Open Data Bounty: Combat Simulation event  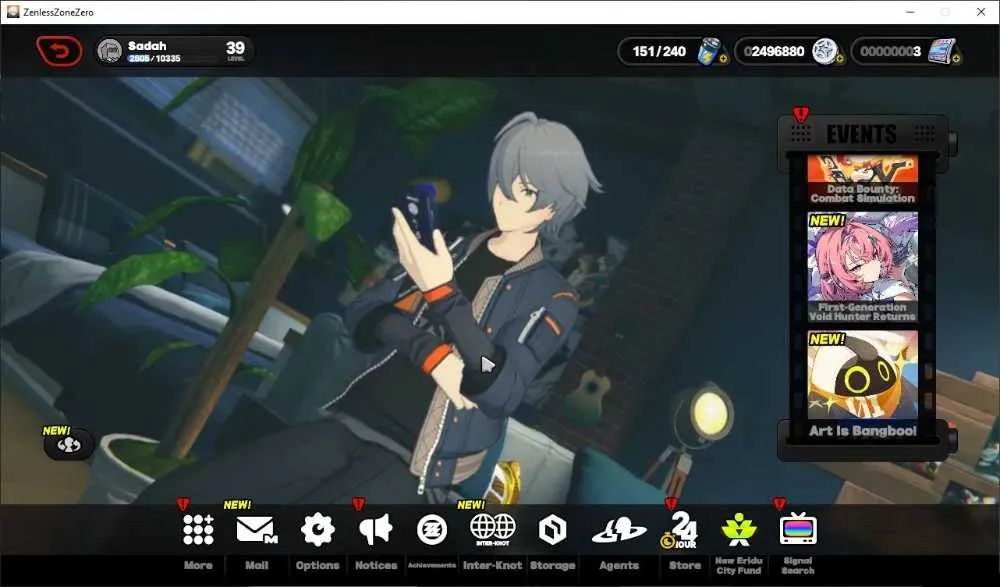pos(862,179)
